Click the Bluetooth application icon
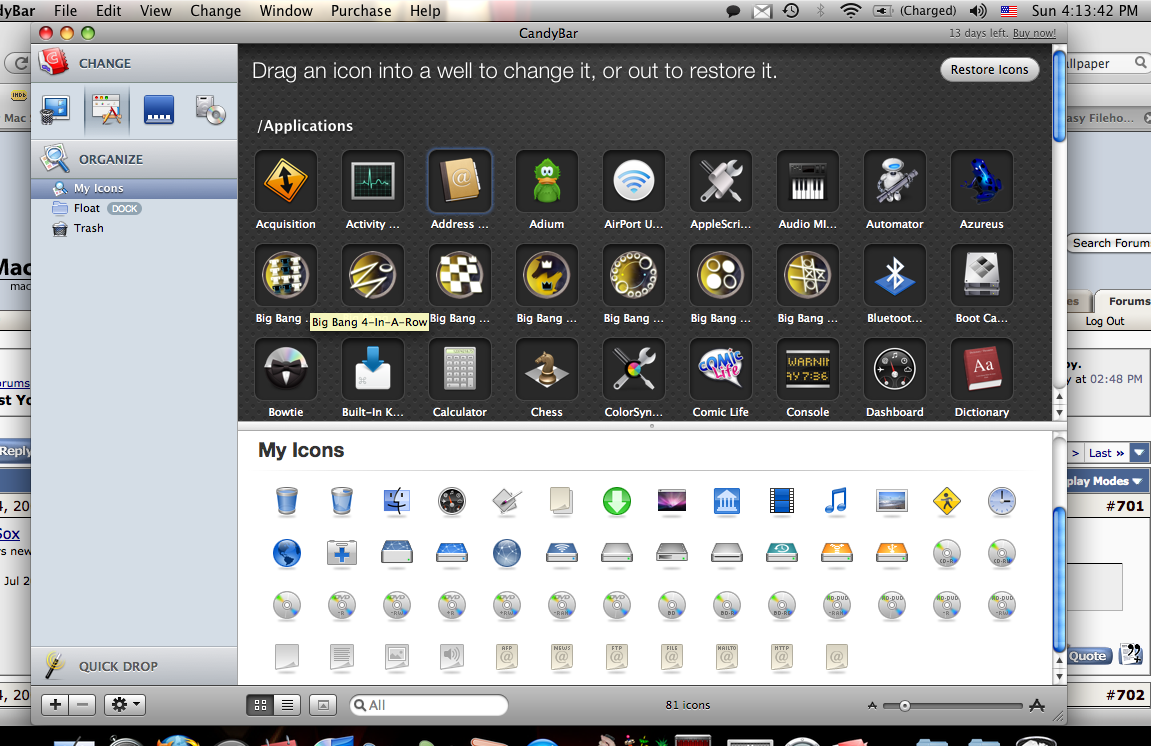Viewport: 1151px width, 746px height. (x=895, y=275)
